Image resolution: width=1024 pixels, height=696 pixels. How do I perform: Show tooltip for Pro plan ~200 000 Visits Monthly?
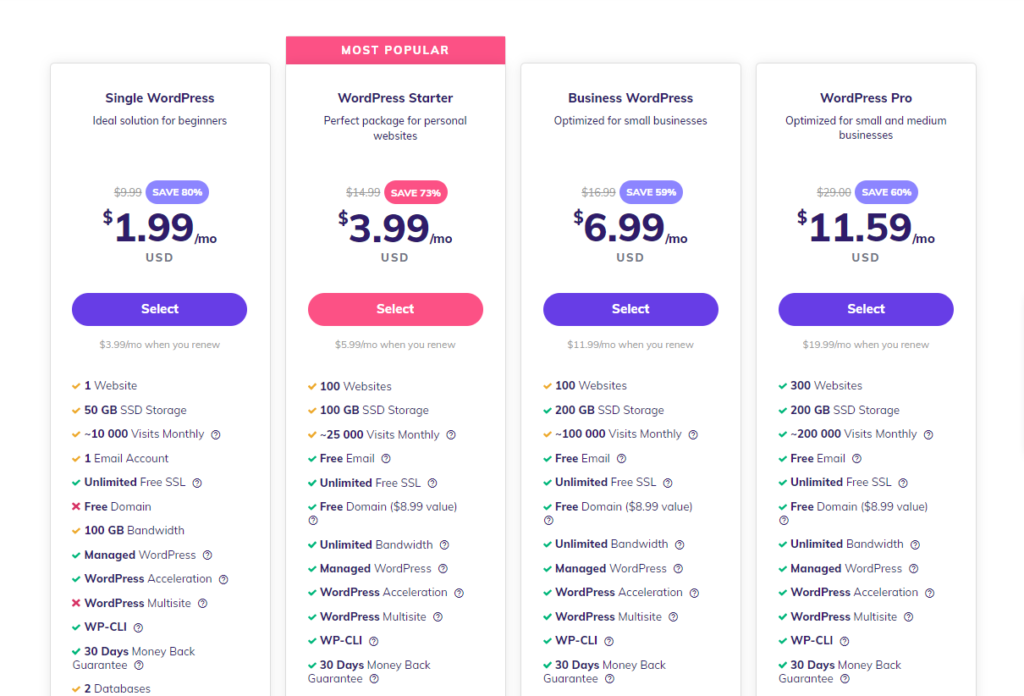[928, 435]
